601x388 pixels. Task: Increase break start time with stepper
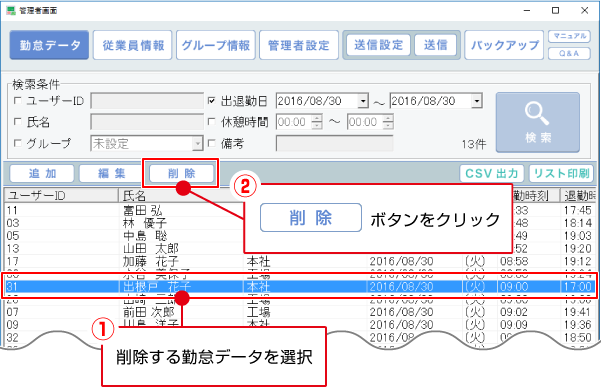tap(317, 118)
